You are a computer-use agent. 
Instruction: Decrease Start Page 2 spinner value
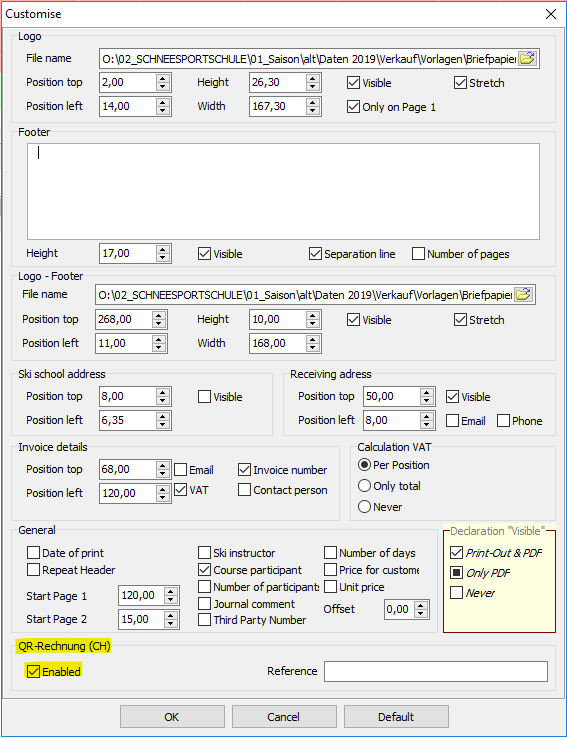point(171,623)
